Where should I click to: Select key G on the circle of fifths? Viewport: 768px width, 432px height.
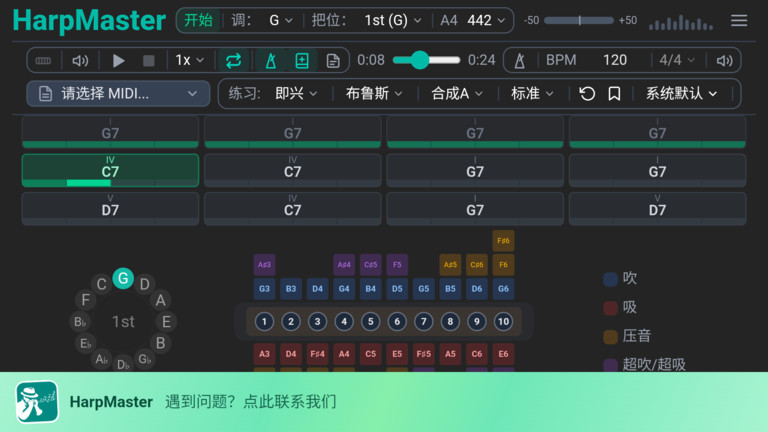123,278
